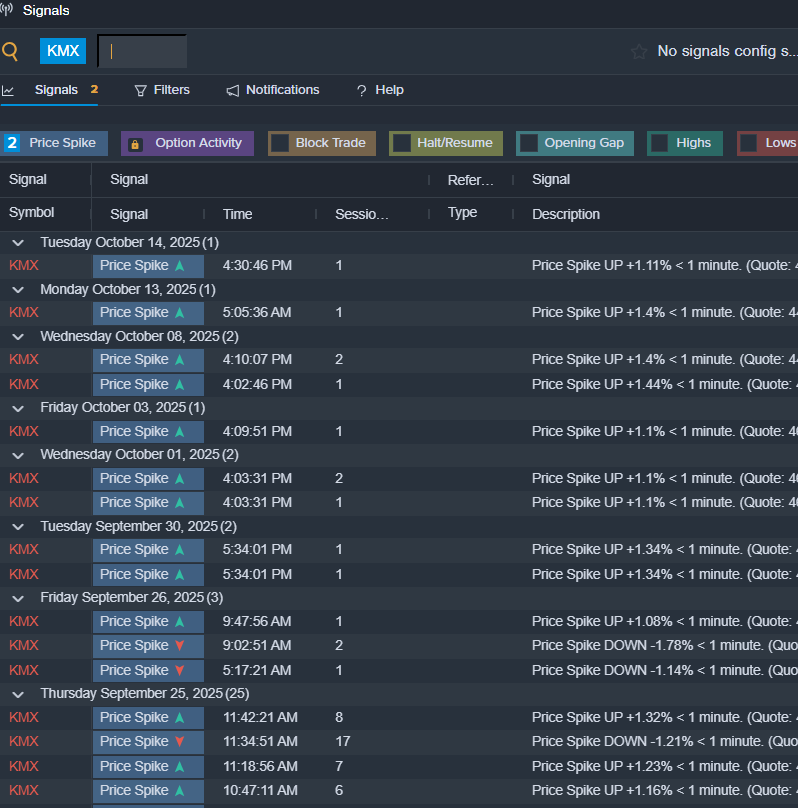Click the lock icon on Option Activity
Image resolution: width=798 pixels, height=808 pixels.
click(x=136, y=144)
